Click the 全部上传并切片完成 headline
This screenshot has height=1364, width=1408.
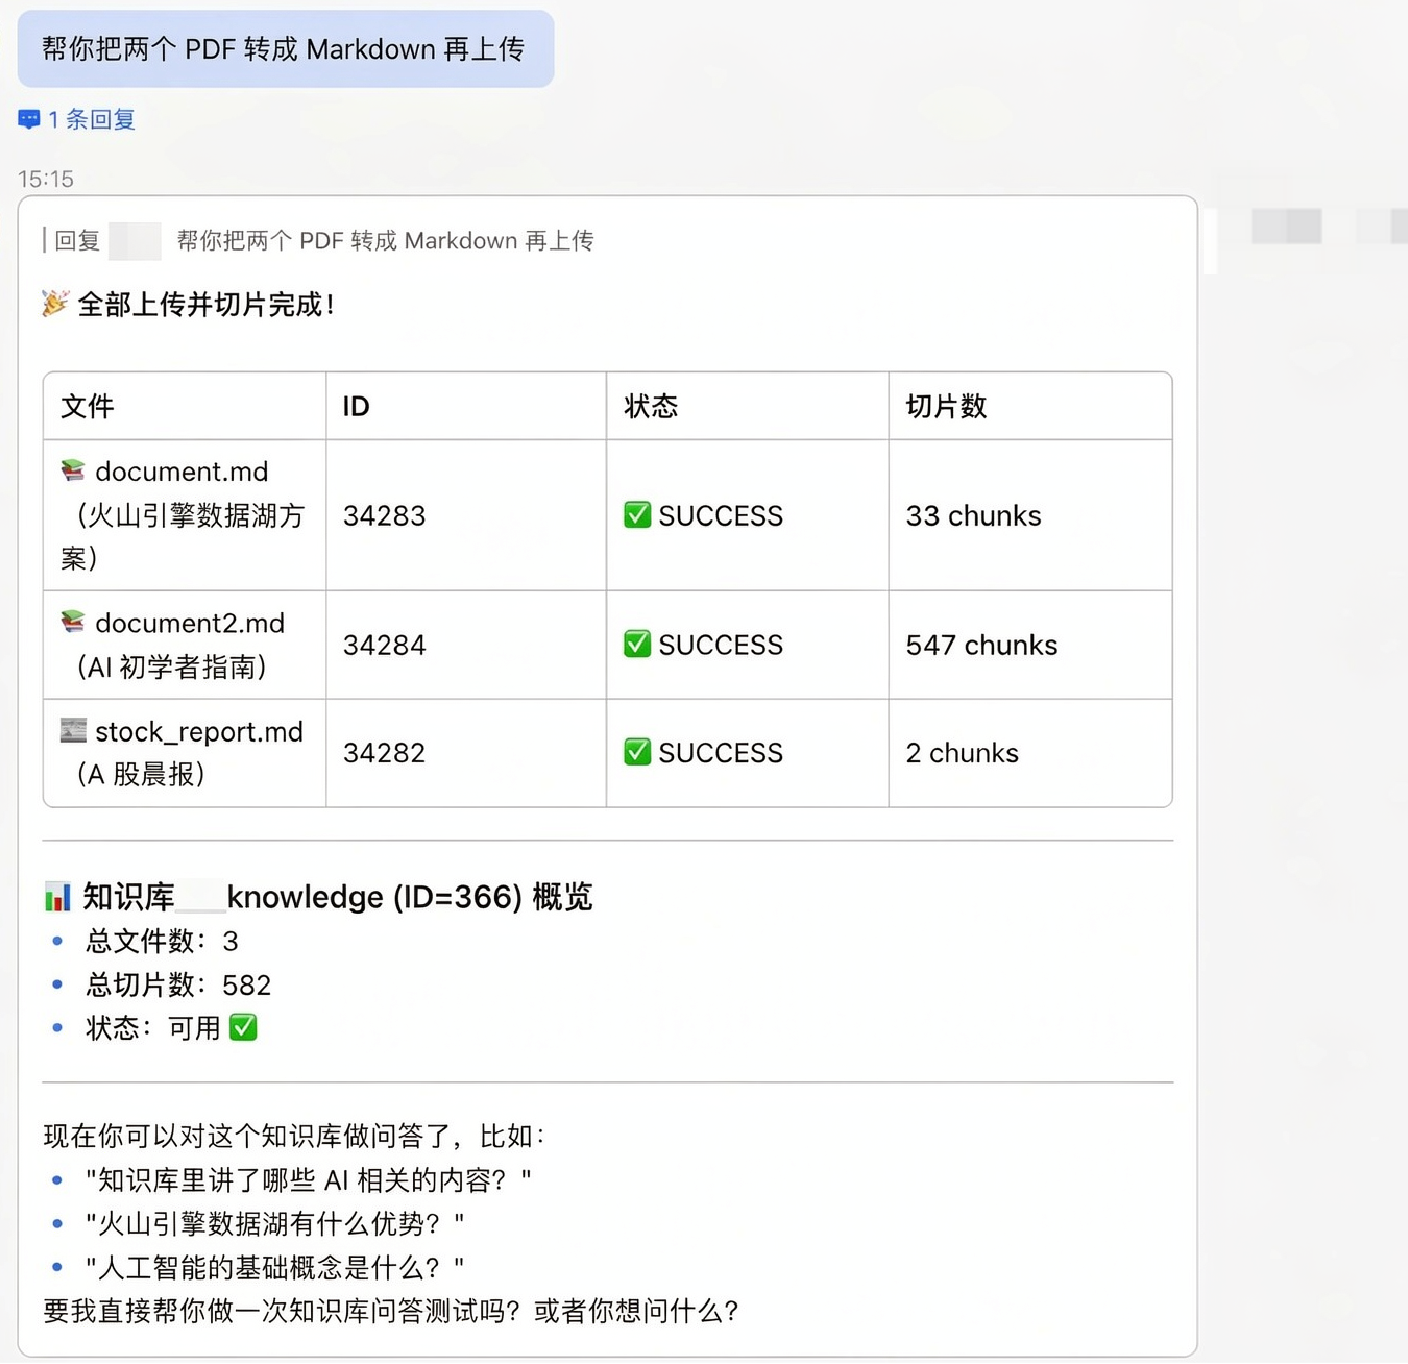pos(205,304)
